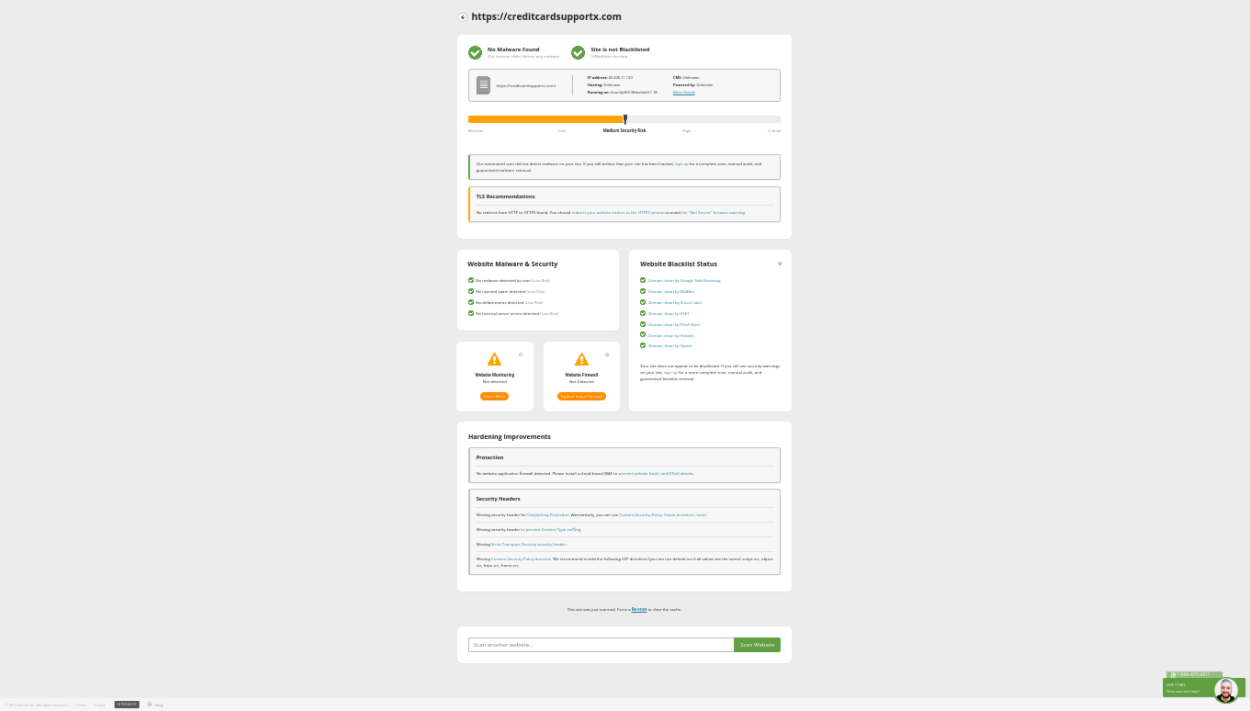Click the Site is not Blacklisted checkmark icon
The image size is (1250, 711).
(x=578, y=52)
